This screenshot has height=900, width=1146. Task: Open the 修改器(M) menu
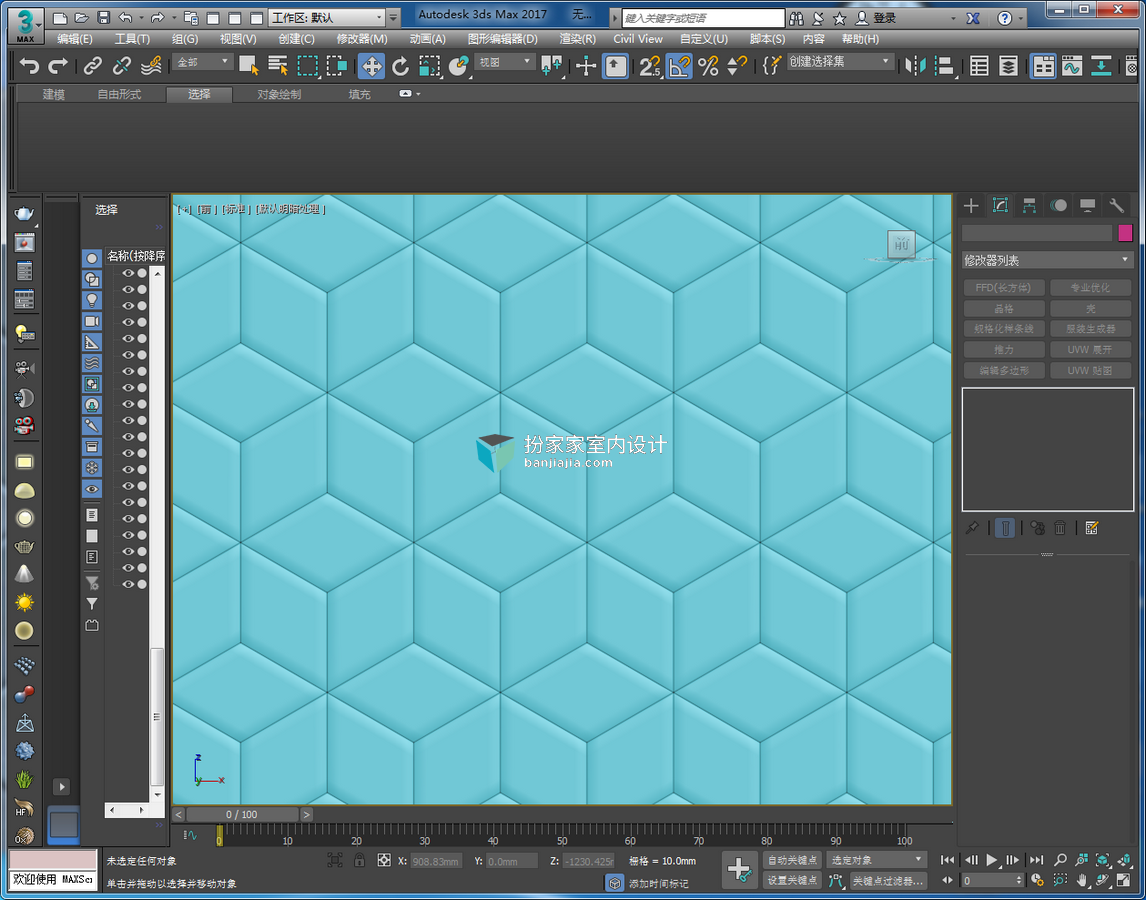pyautogui.click(x=362, y=39)
